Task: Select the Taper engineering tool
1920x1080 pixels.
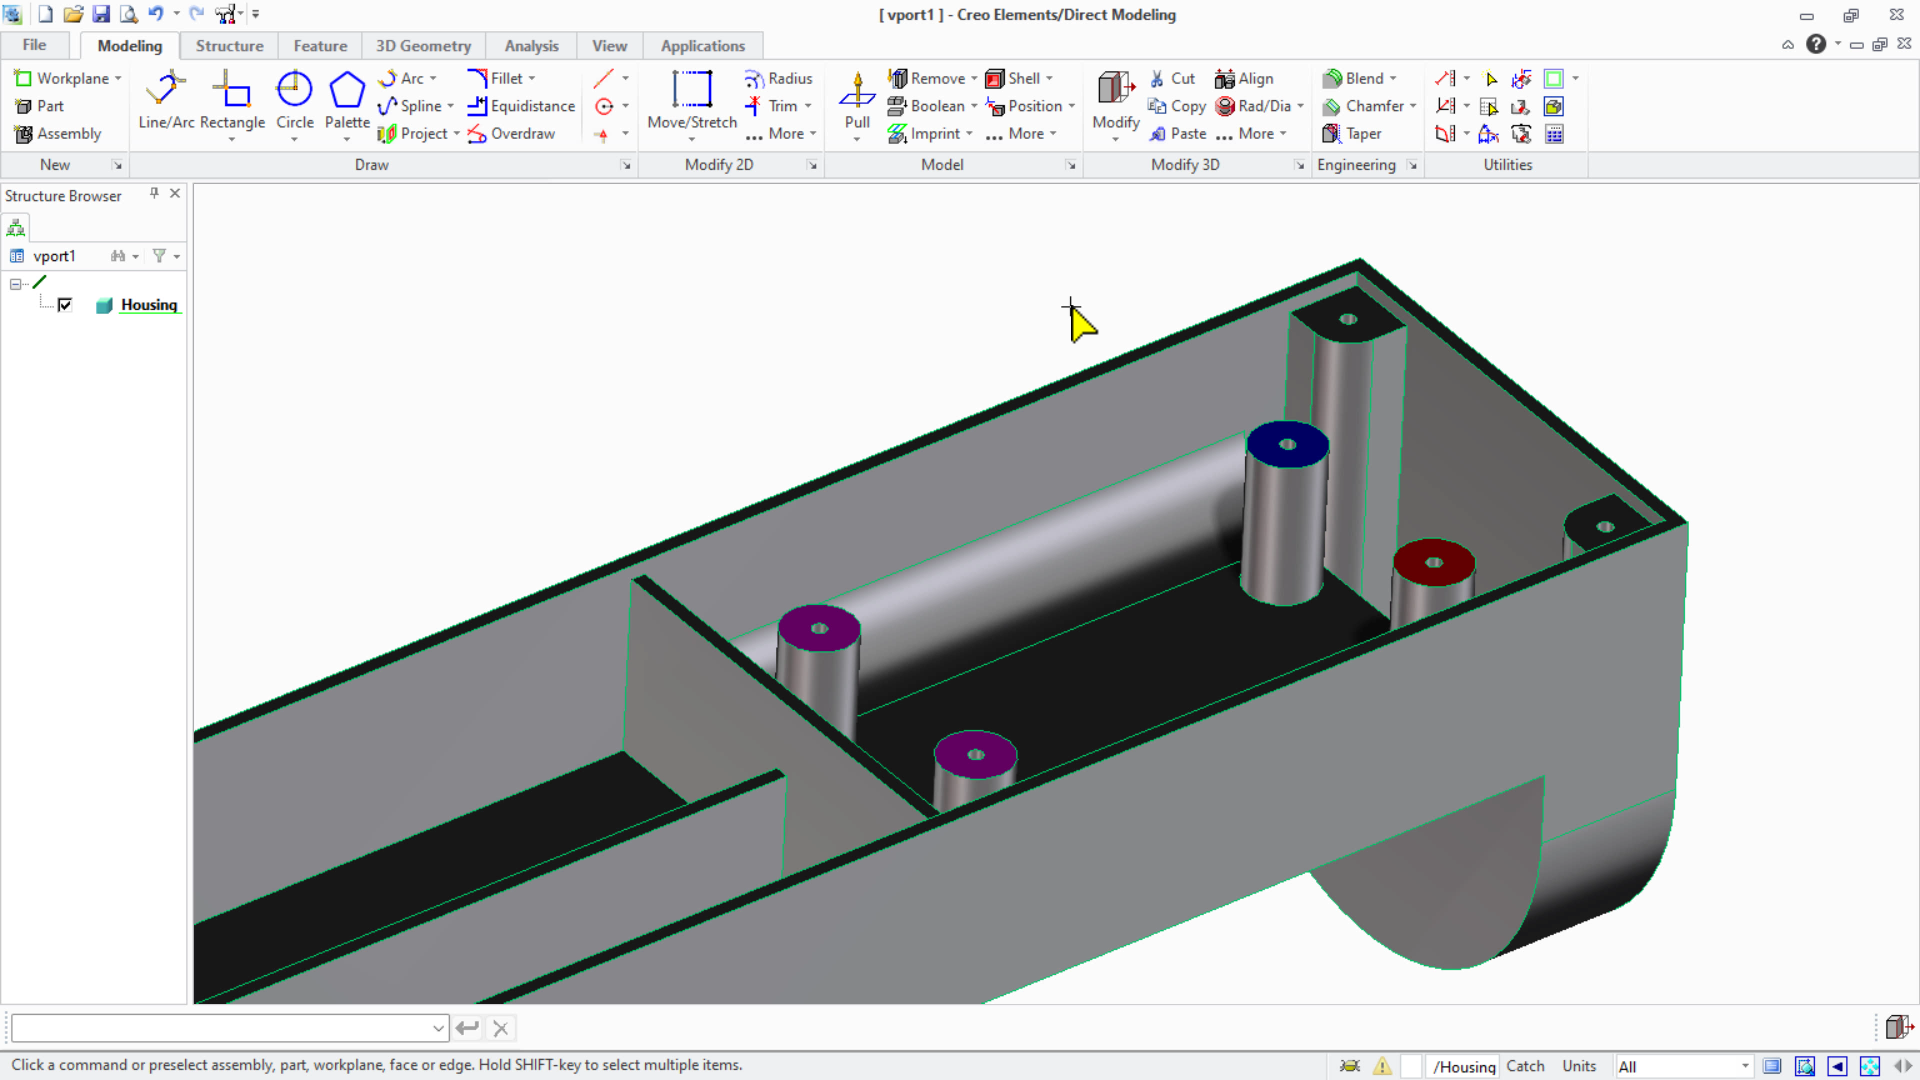Action: tap(1352, 133)
